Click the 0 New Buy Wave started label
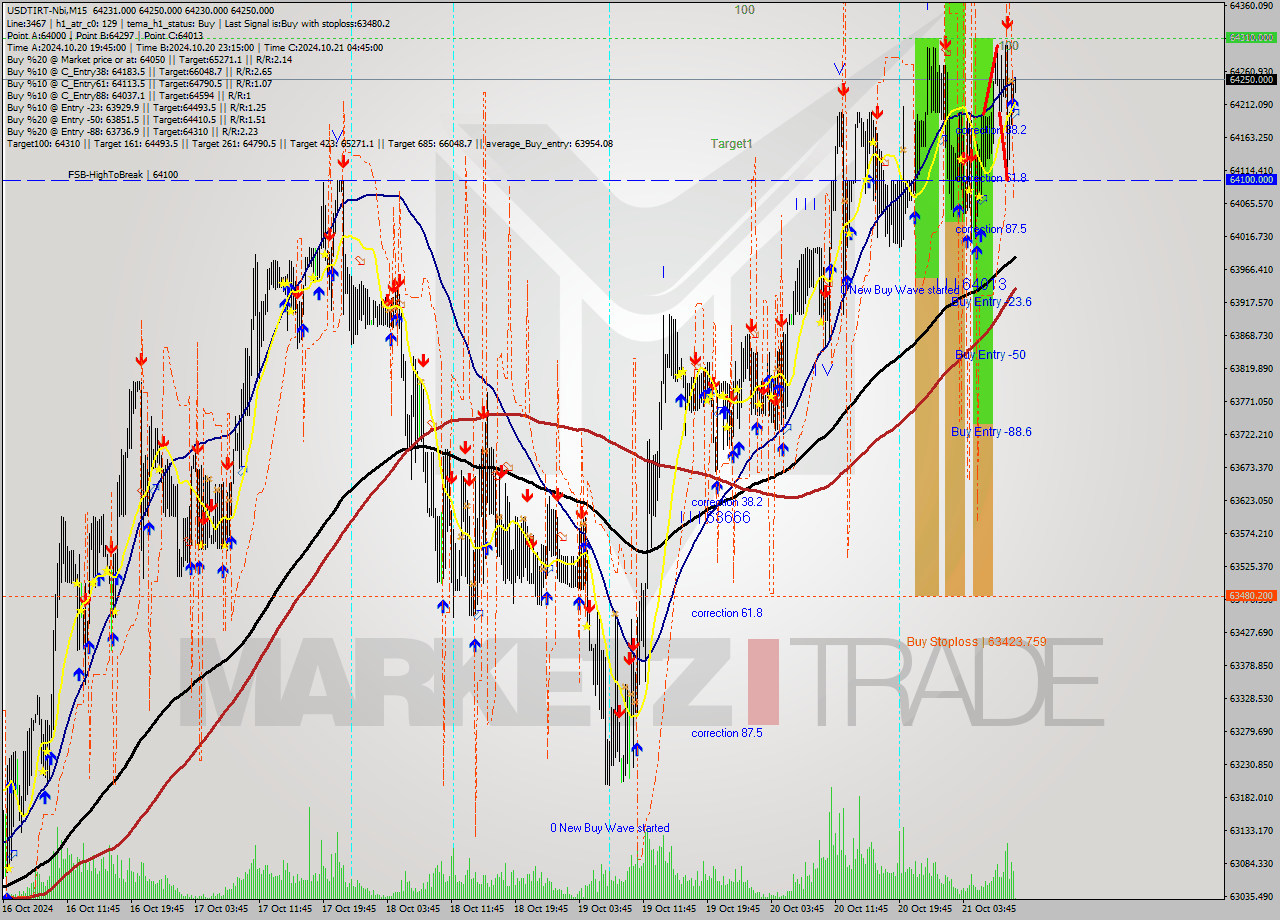1280x920 pixels. (610, 828)
